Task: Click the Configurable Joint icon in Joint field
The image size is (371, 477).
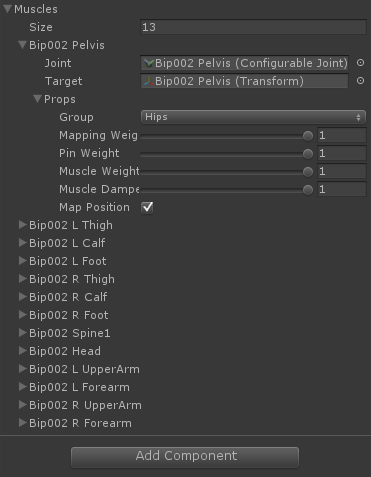Action: 148,63
